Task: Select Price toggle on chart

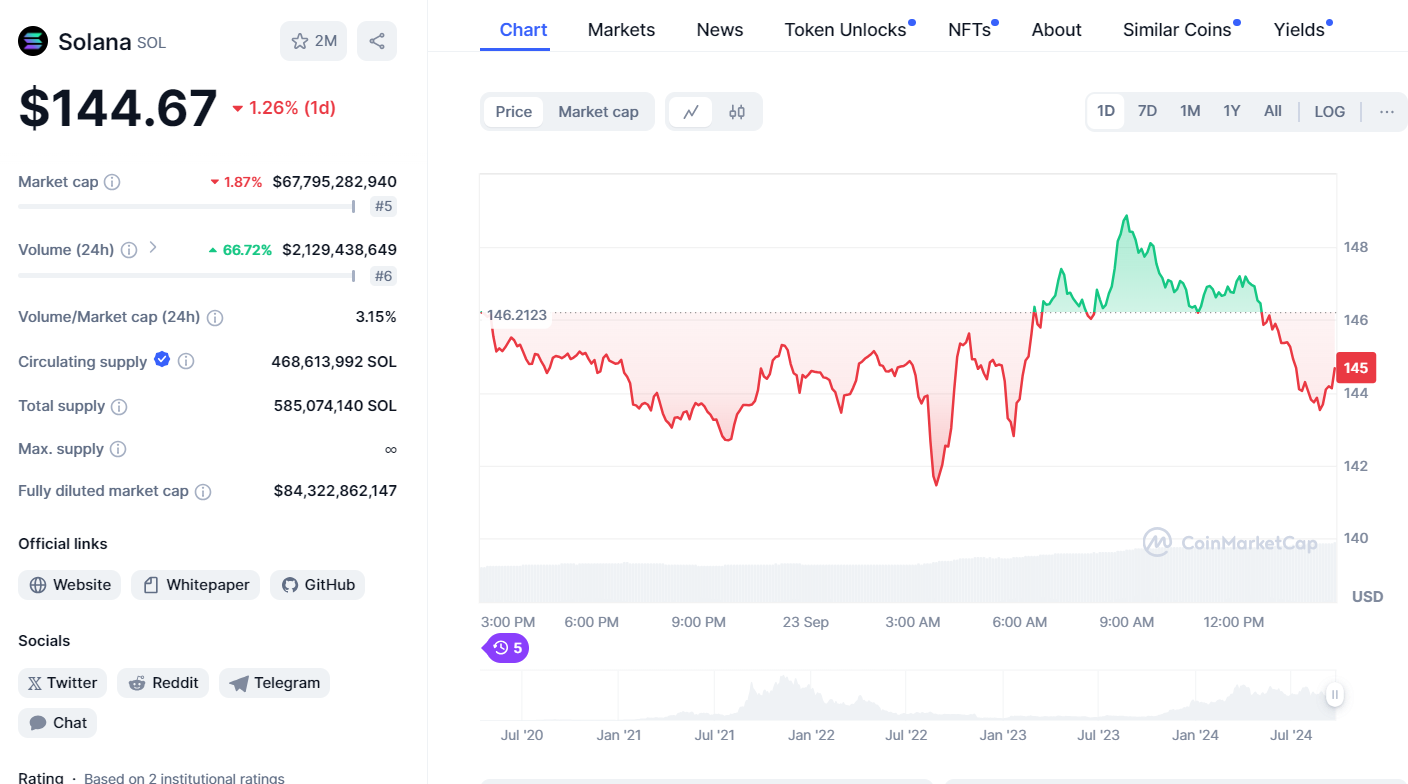Action: 514,112
